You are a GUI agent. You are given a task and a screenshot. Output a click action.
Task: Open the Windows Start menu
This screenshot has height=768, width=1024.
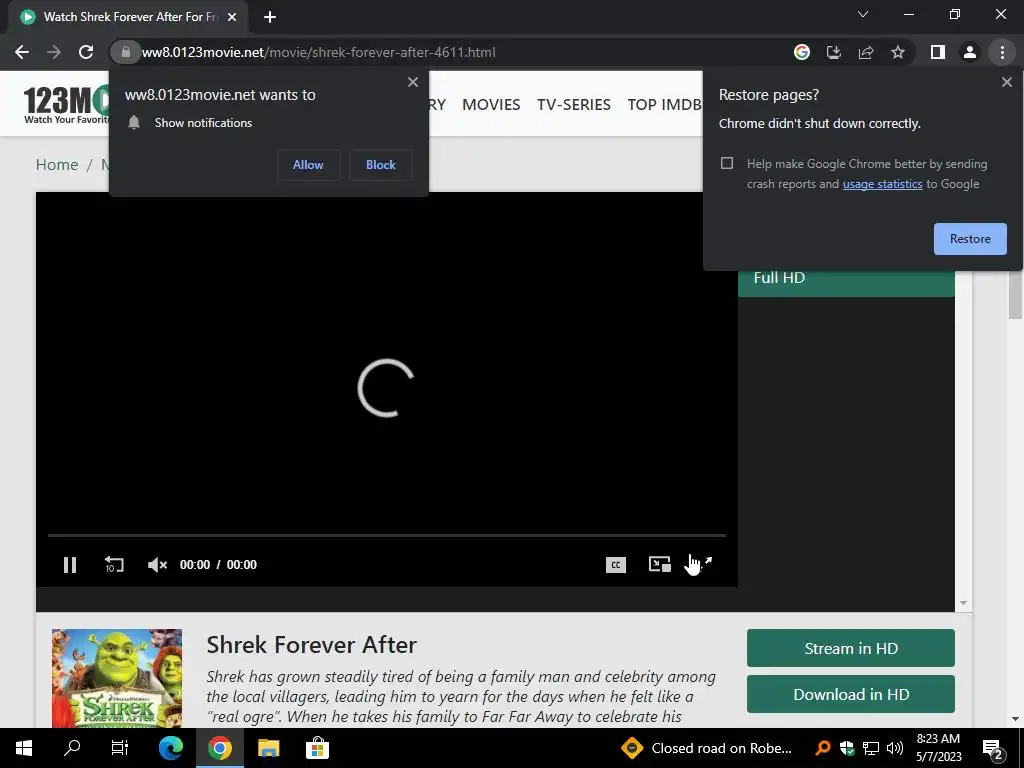coord(24,748)
